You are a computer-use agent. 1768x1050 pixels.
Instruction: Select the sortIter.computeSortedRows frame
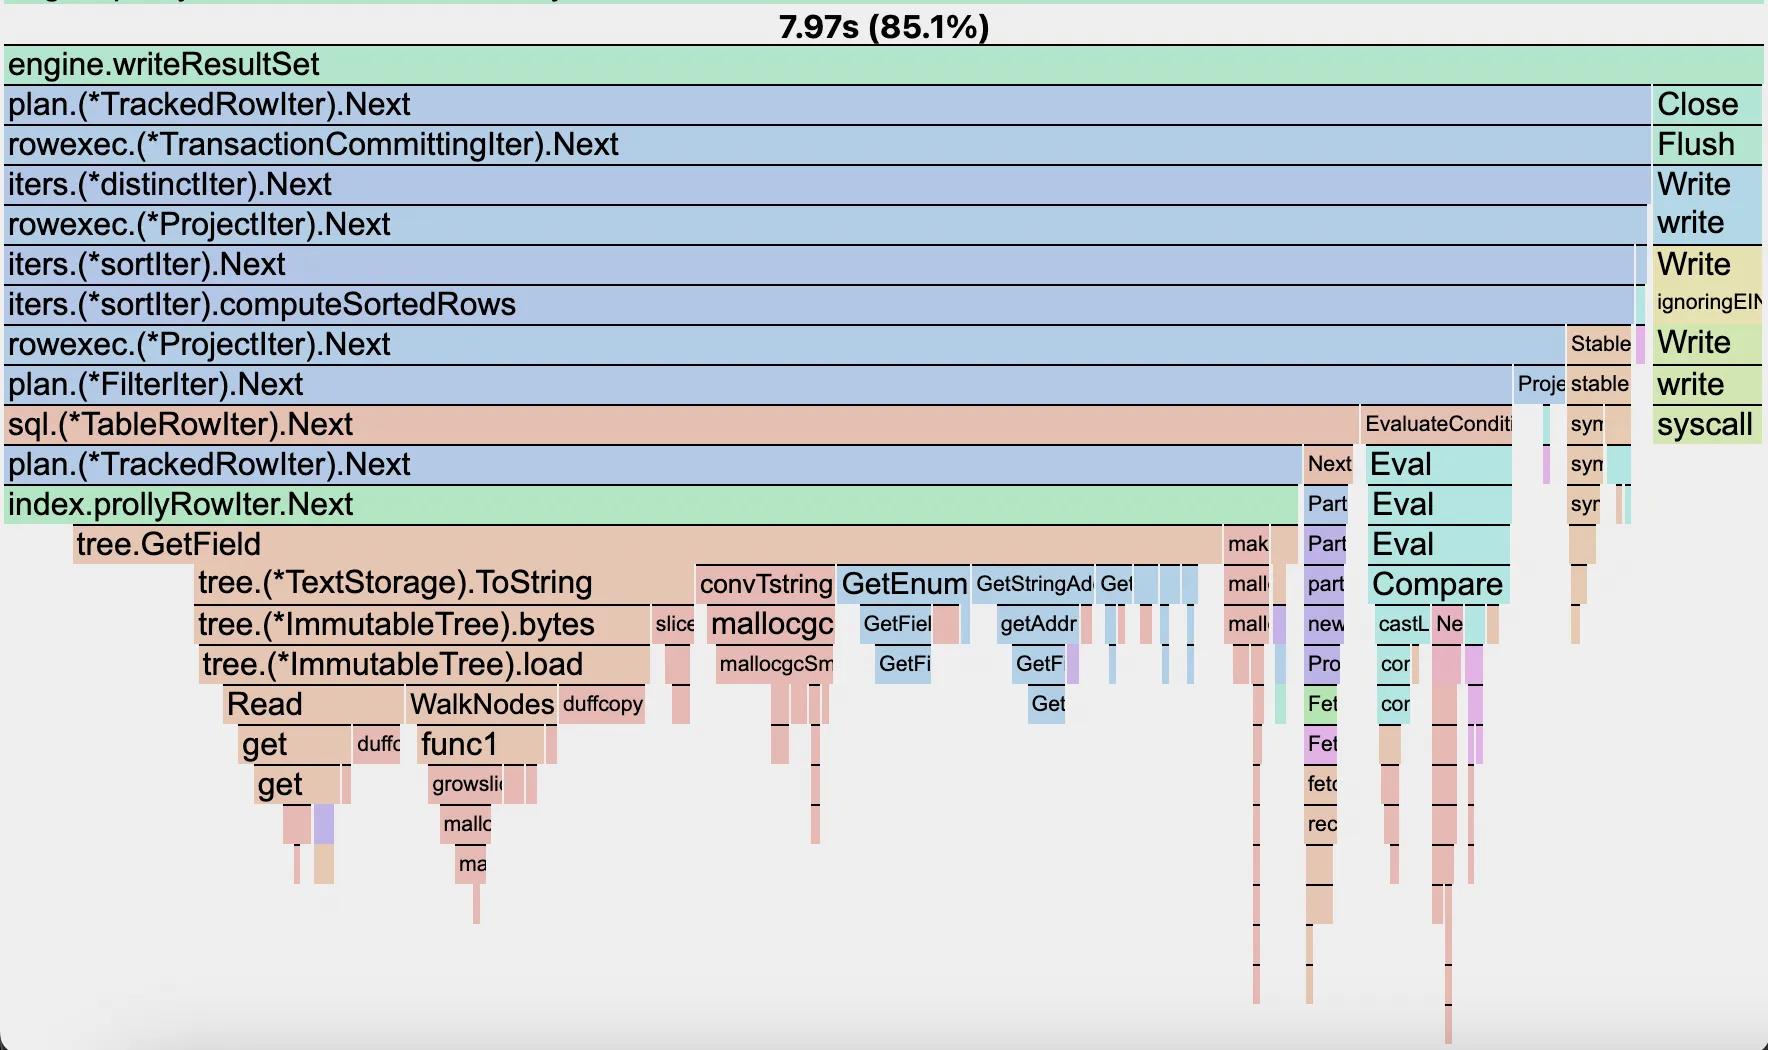[x=818, y=305]
